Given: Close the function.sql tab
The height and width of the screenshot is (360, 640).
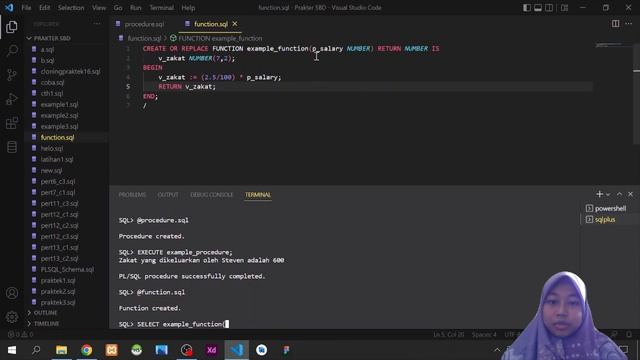Looking at the screenshot, I should pyautogui.click(x=235, y=24).
